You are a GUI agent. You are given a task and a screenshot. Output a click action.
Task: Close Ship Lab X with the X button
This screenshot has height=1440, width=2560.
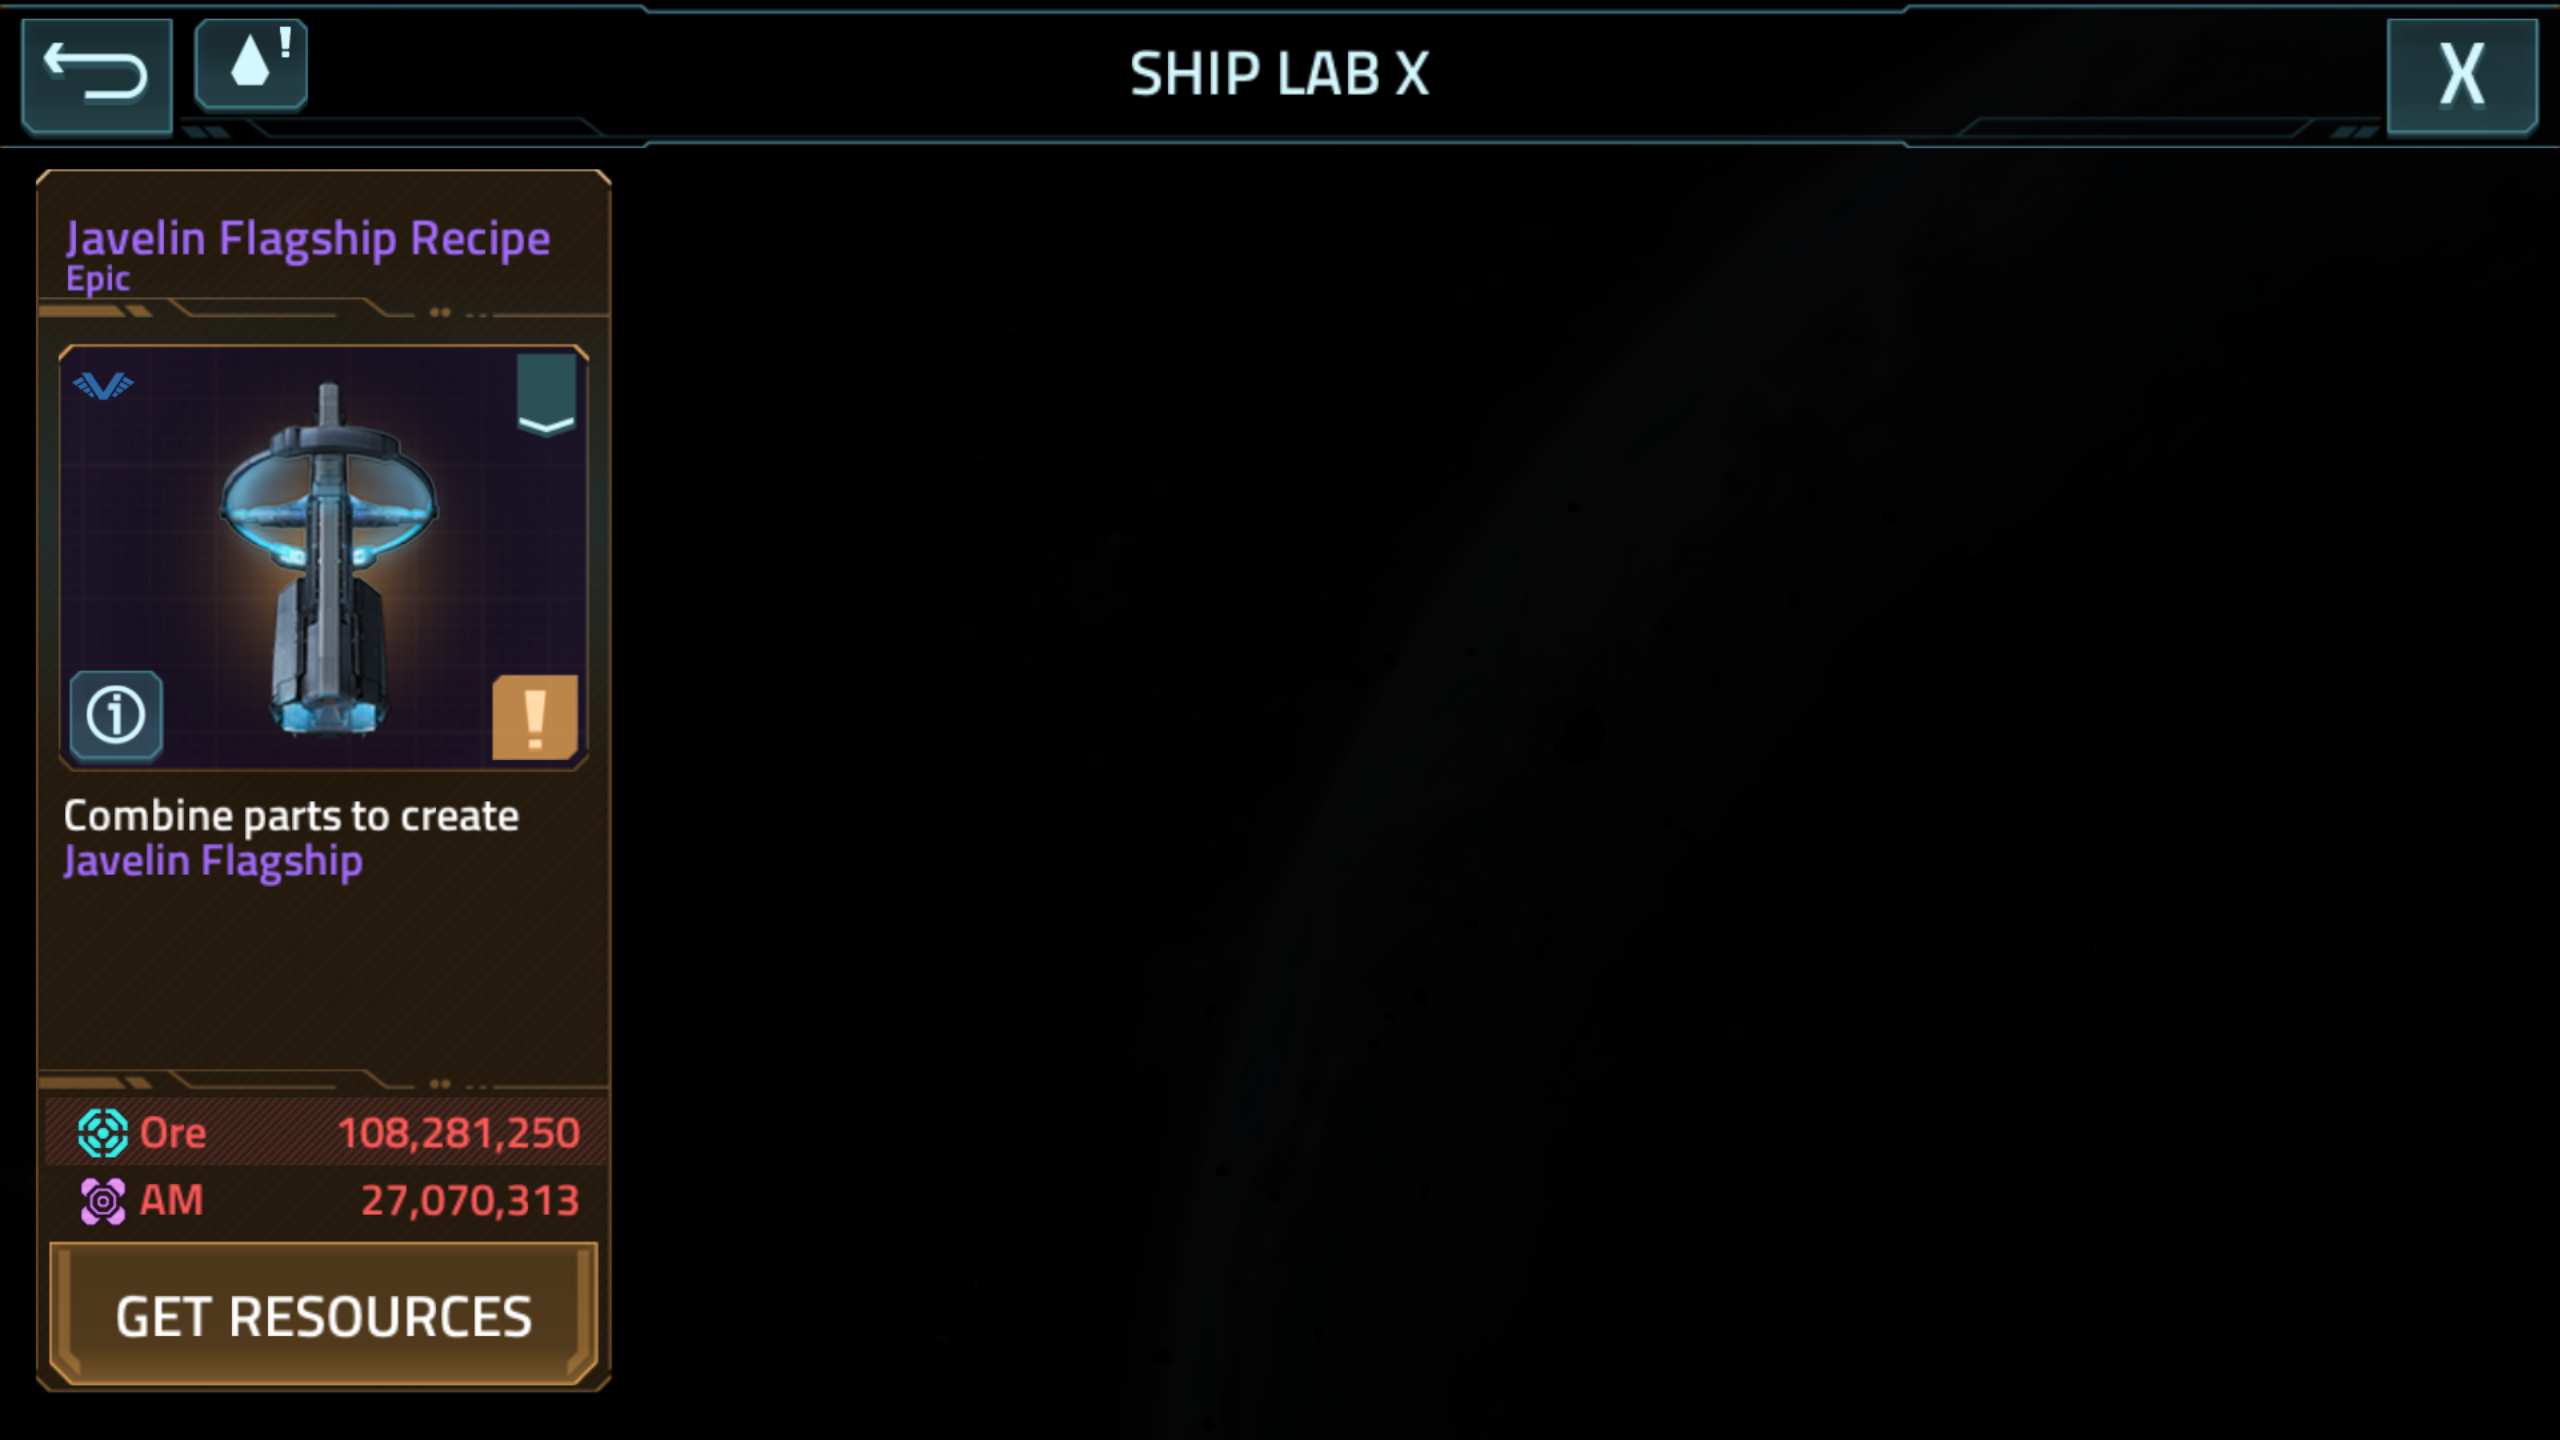[2462, 75]
